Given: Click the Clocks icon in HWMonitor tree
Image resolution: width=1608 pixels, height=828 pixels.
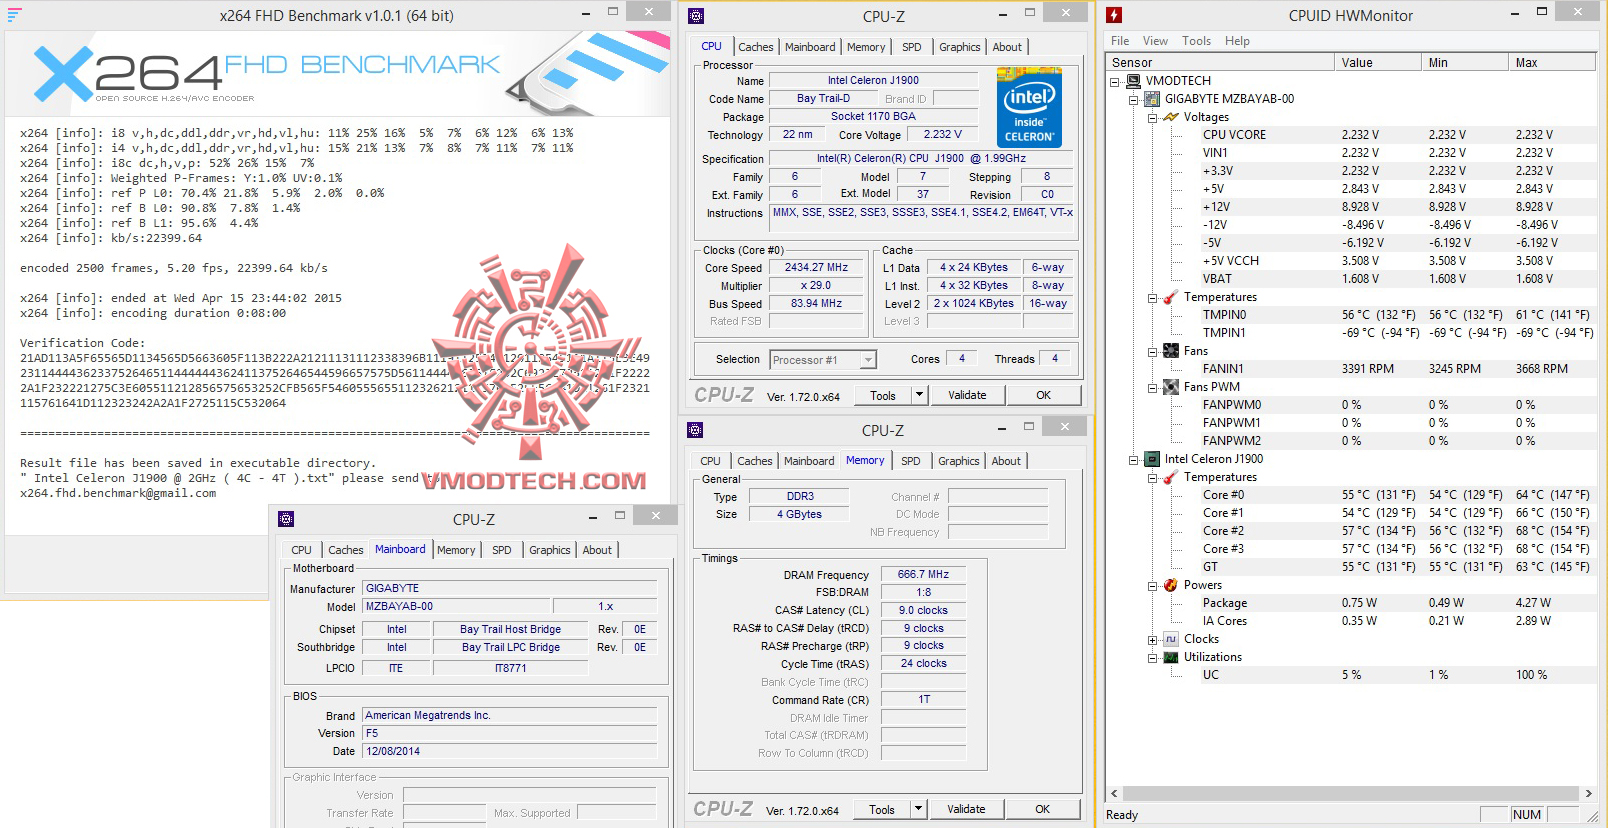Looking at the screenshot, I should tap(1171, 639).
